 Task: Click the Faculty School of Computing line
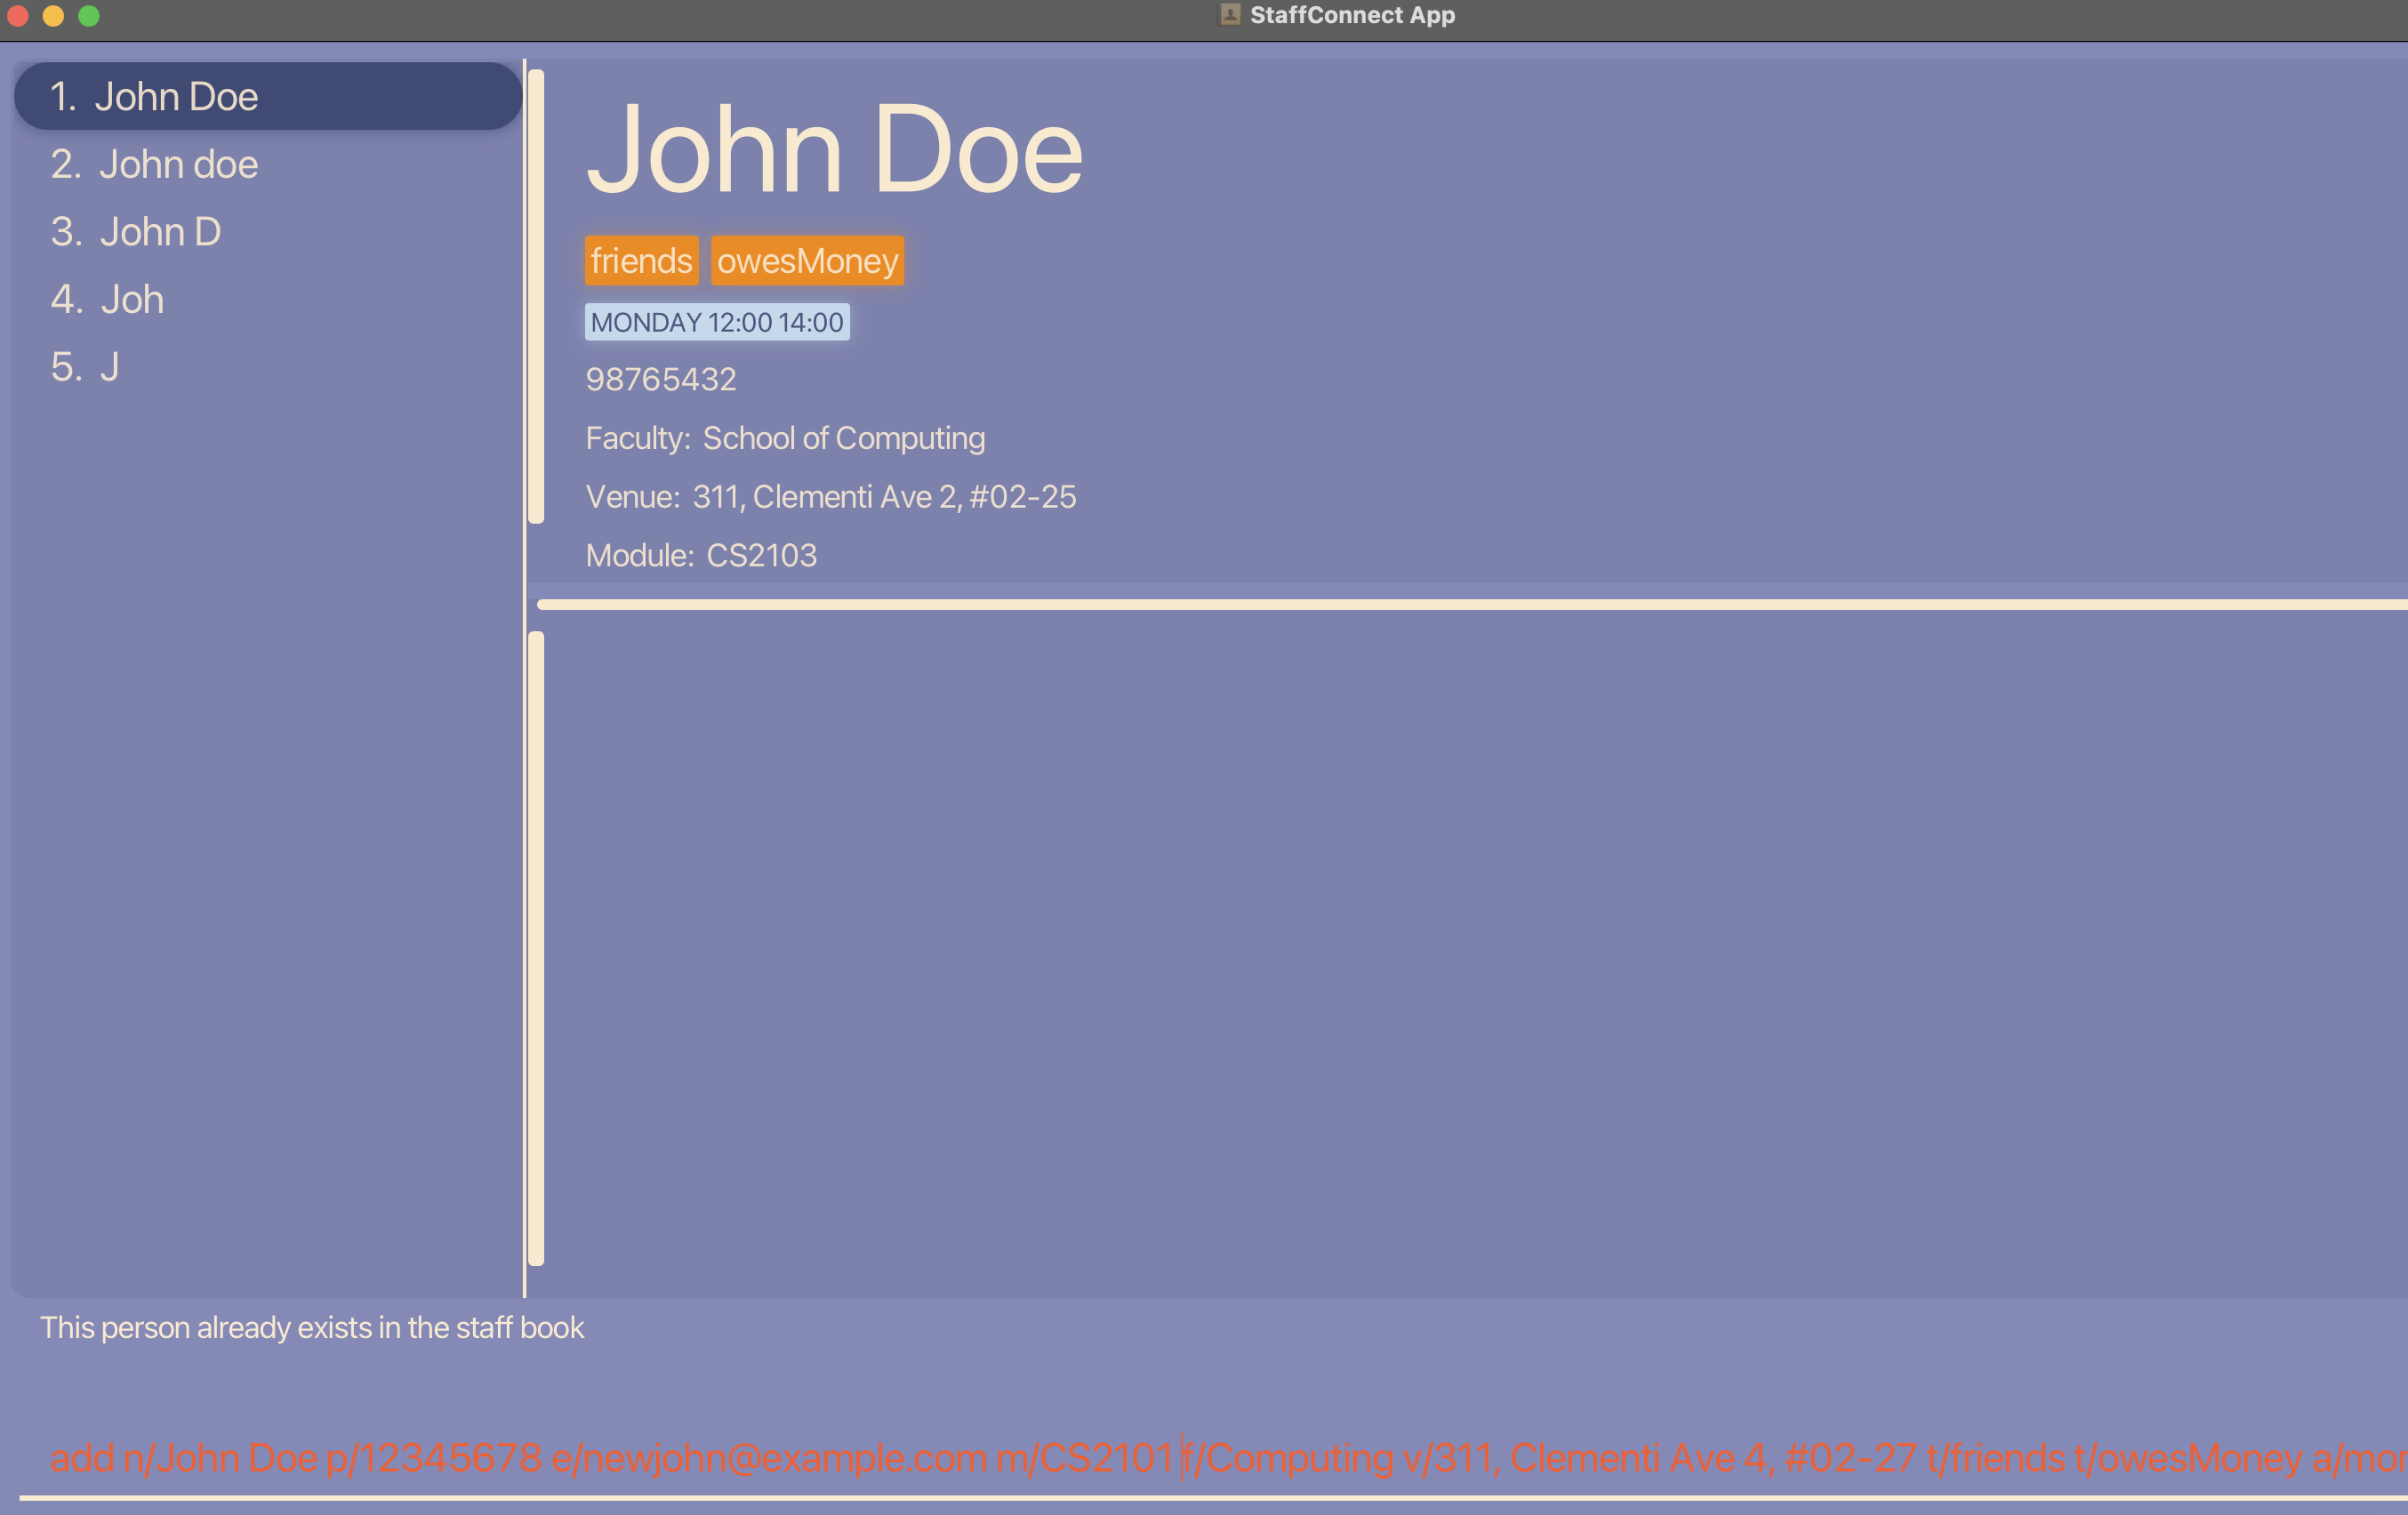pyautogui.click(x=785, y=438)
